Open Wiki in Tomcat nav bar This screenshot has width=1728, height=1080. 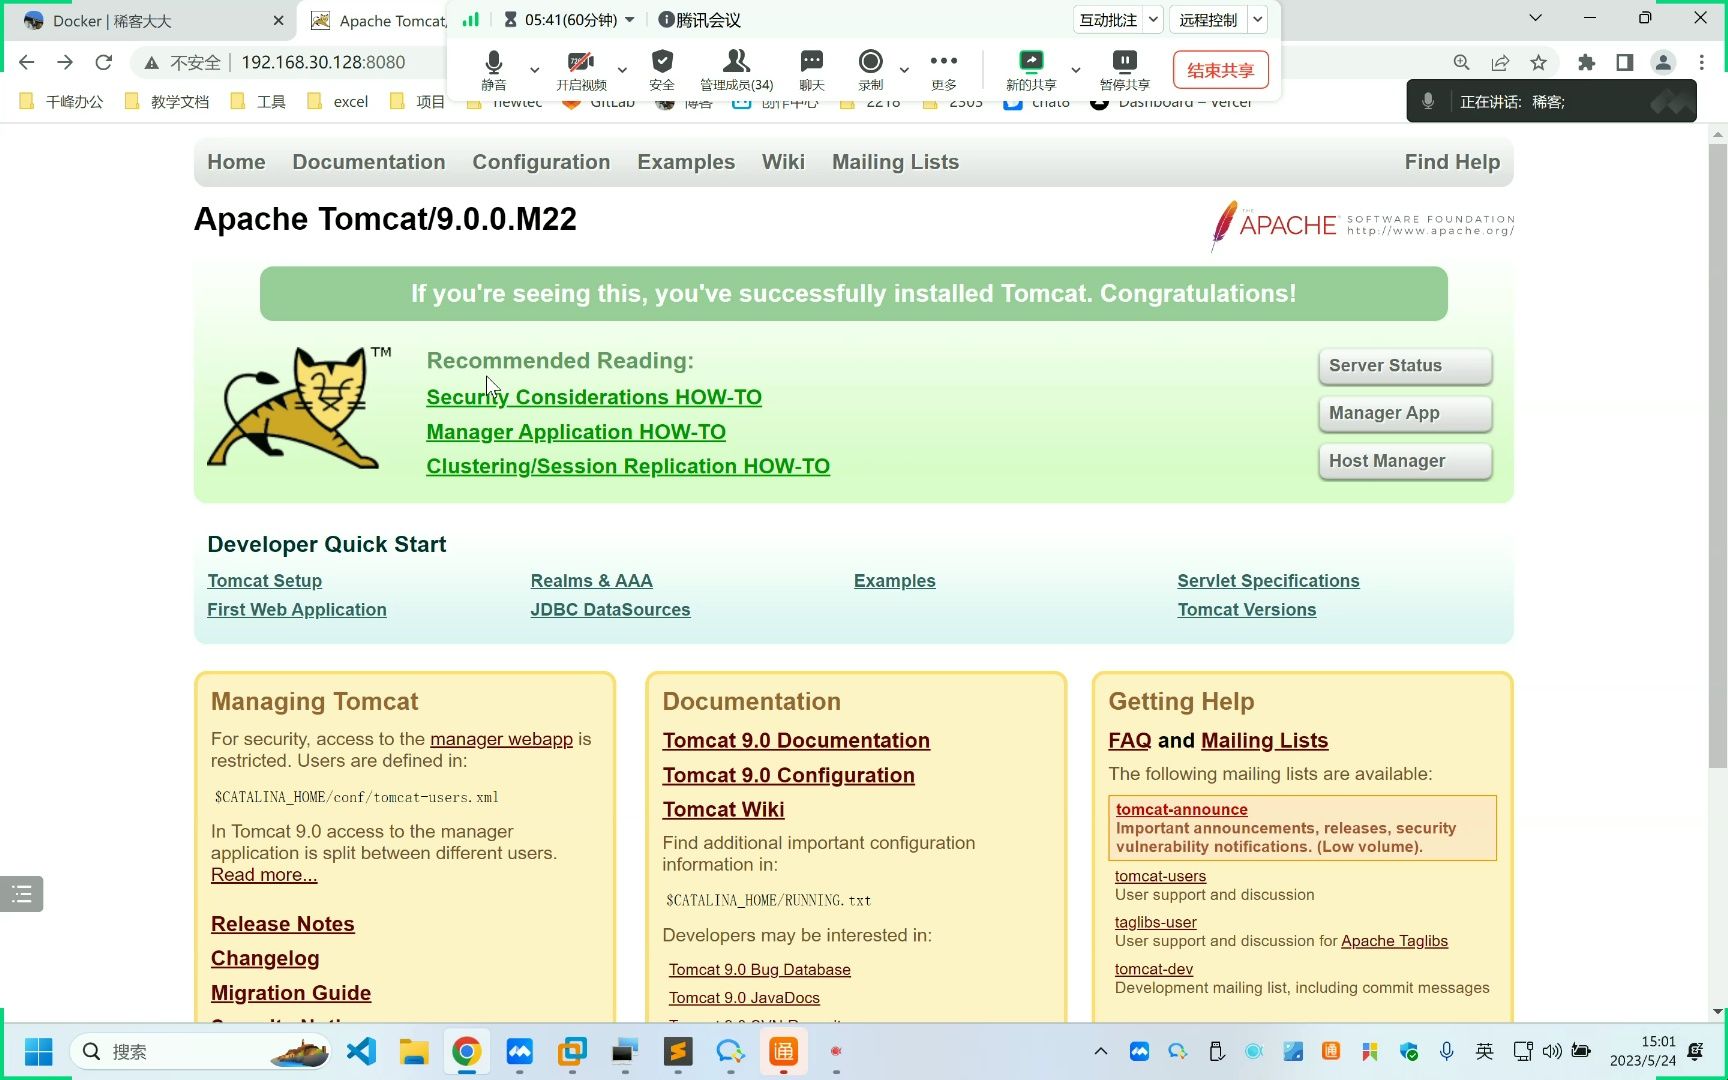click(783, 162)
